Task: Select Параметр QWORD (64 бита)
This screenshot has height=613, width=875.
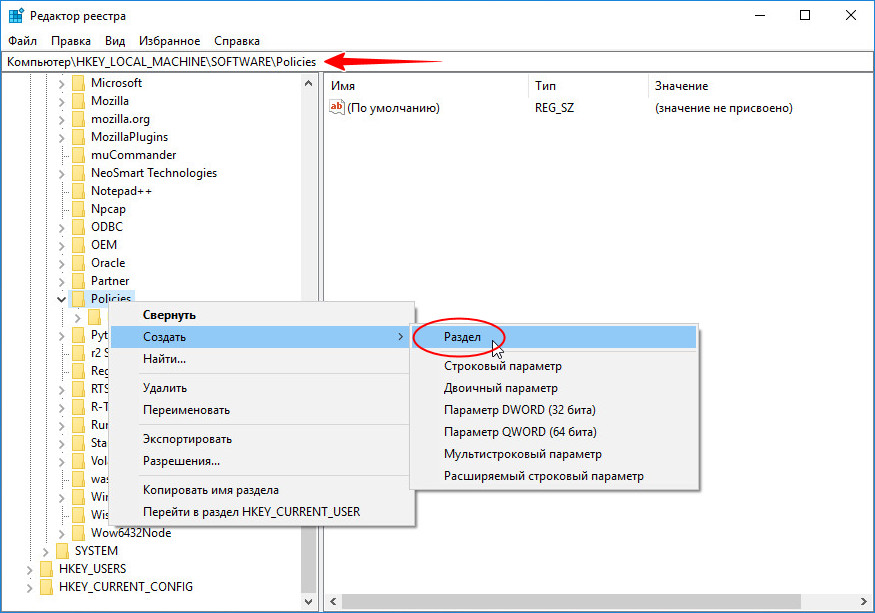Action: tap(554, 432)
